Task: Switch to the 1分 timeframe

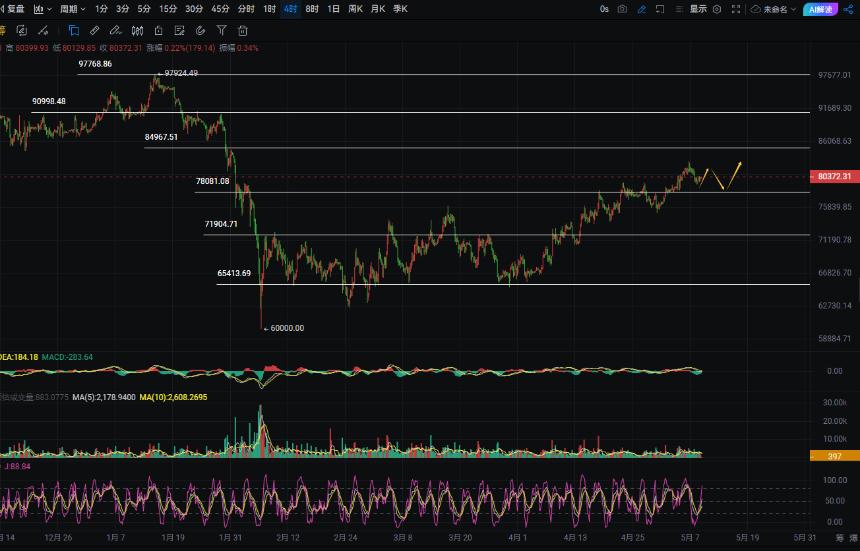Action: click(101, 9)
